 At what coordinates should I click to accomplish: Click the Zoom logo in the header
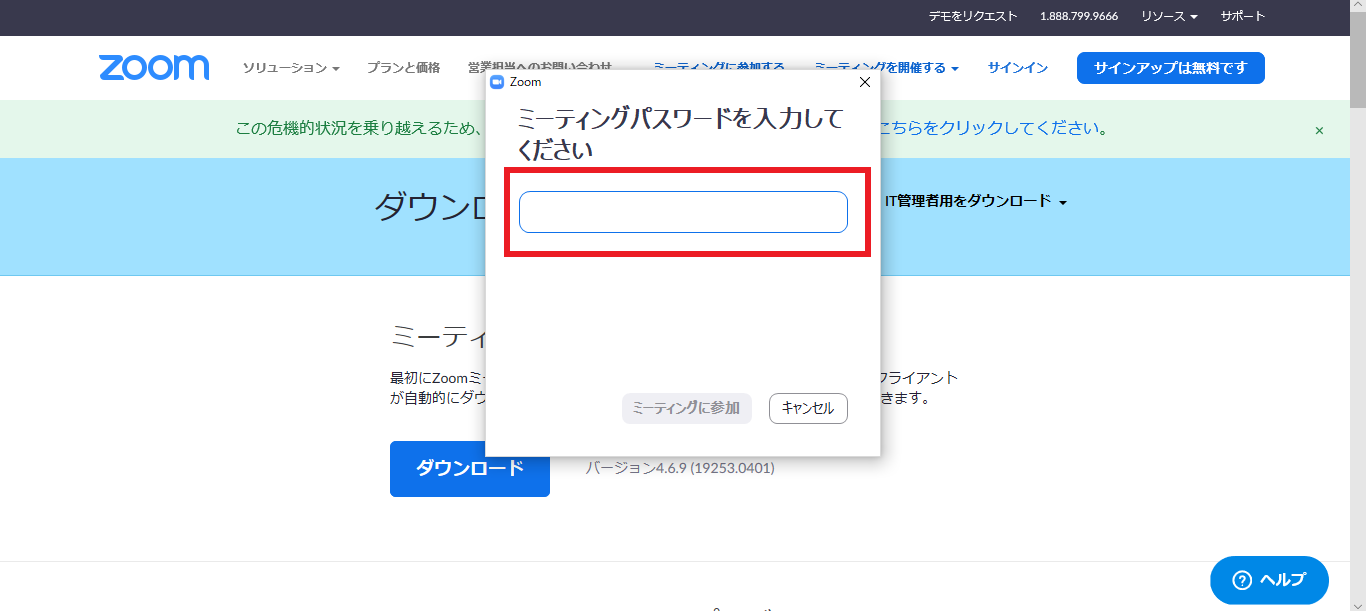click(154, 68)
